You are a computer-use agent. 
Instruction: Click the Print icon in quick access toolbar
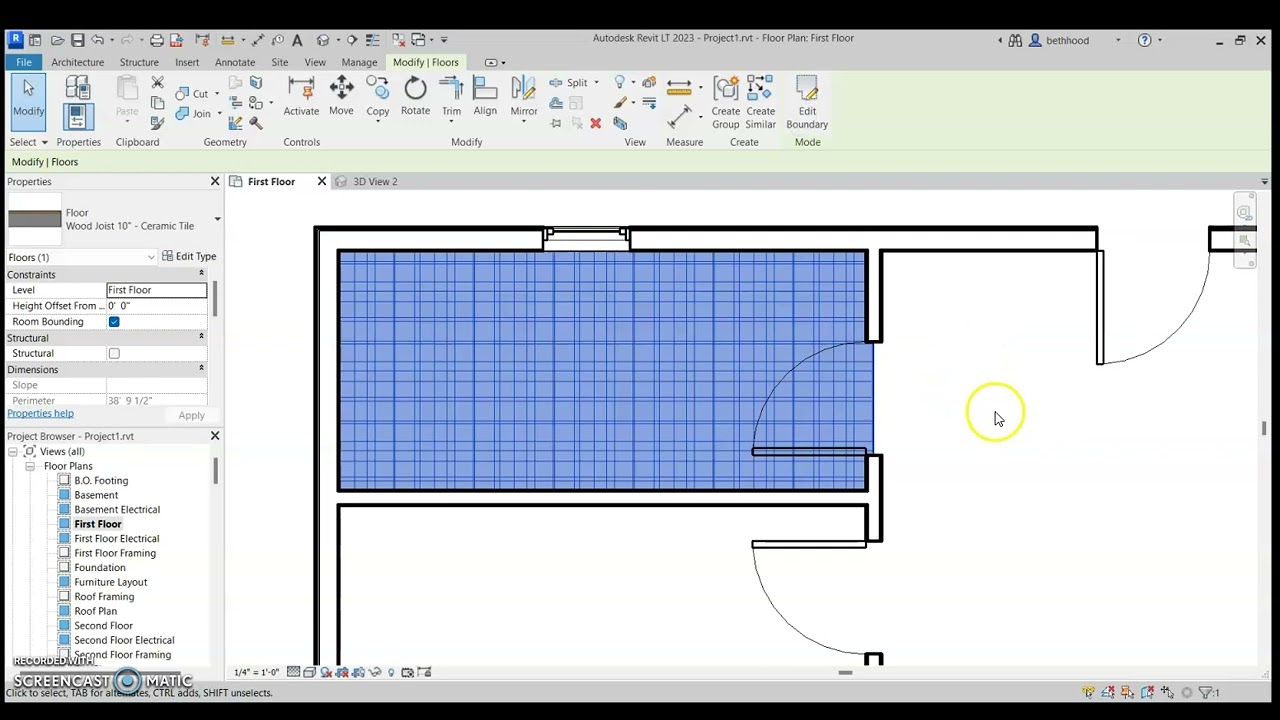(x=157, y=40)
